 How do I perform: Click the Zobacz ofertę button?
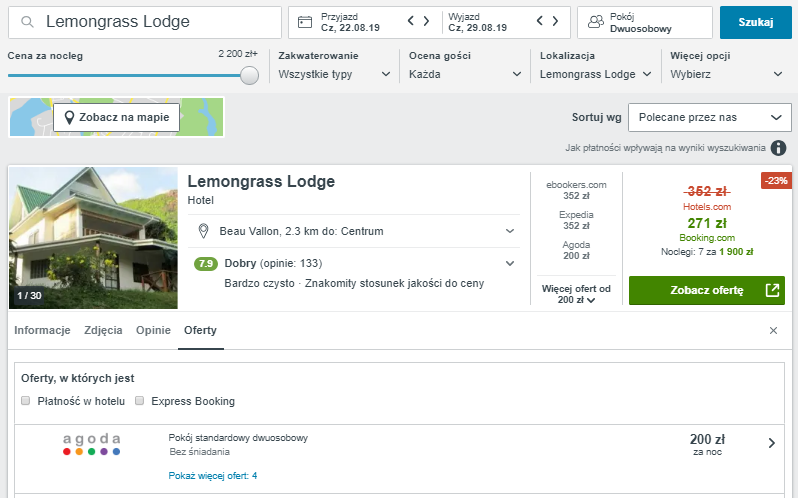tap(707, 290)
